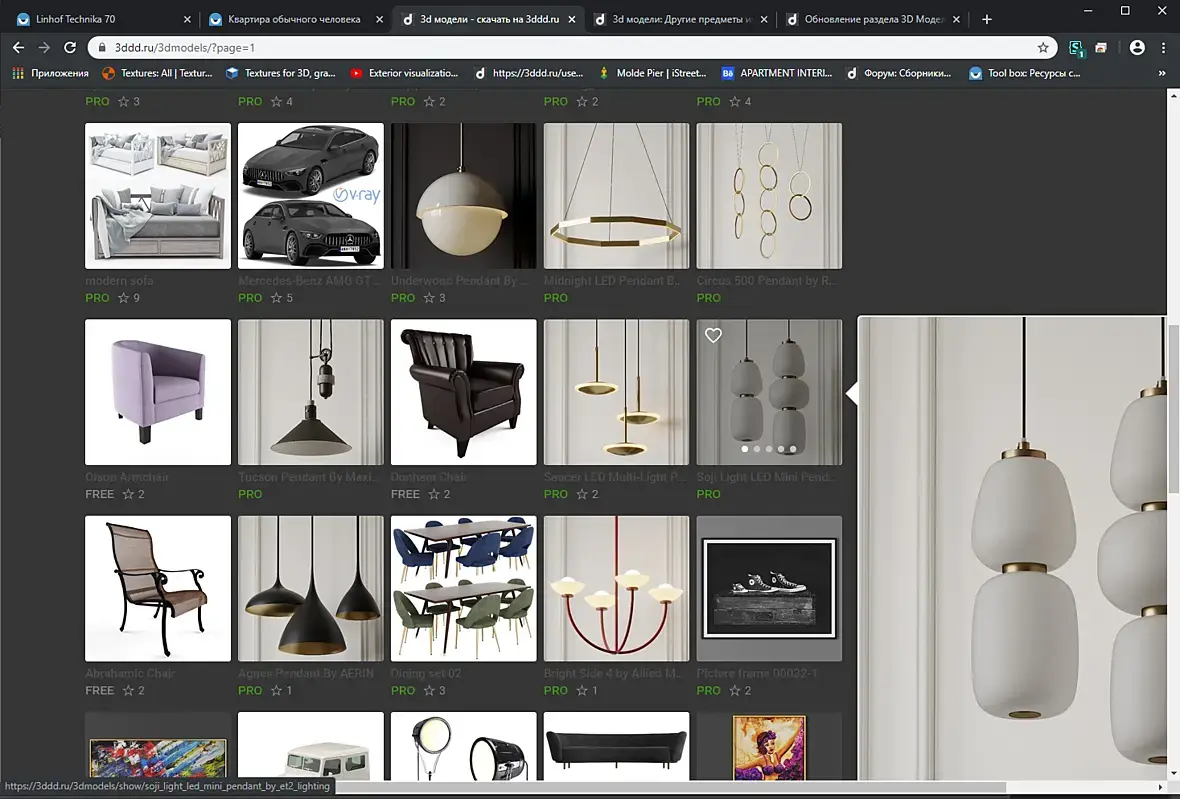Select the last carousel dot on Soji Light thumbnail
This screenshot has height=799, width=1180.
(x=793, y=449)
